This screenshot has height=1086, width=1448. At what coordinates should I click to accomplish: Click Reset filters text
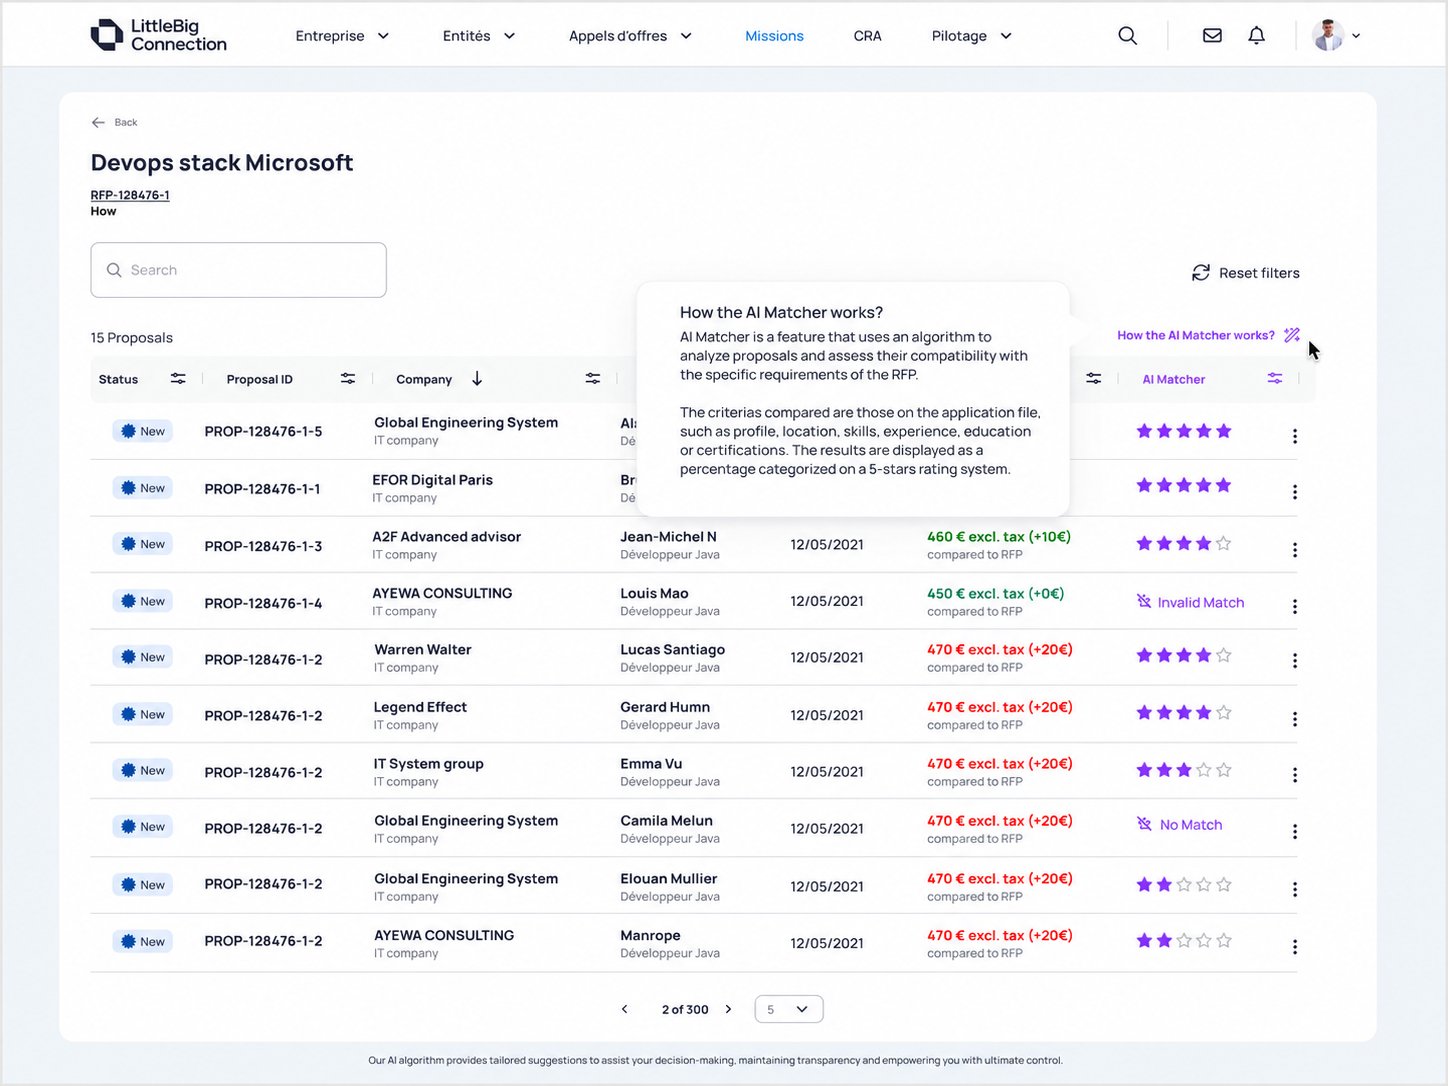coord(1259,273)
